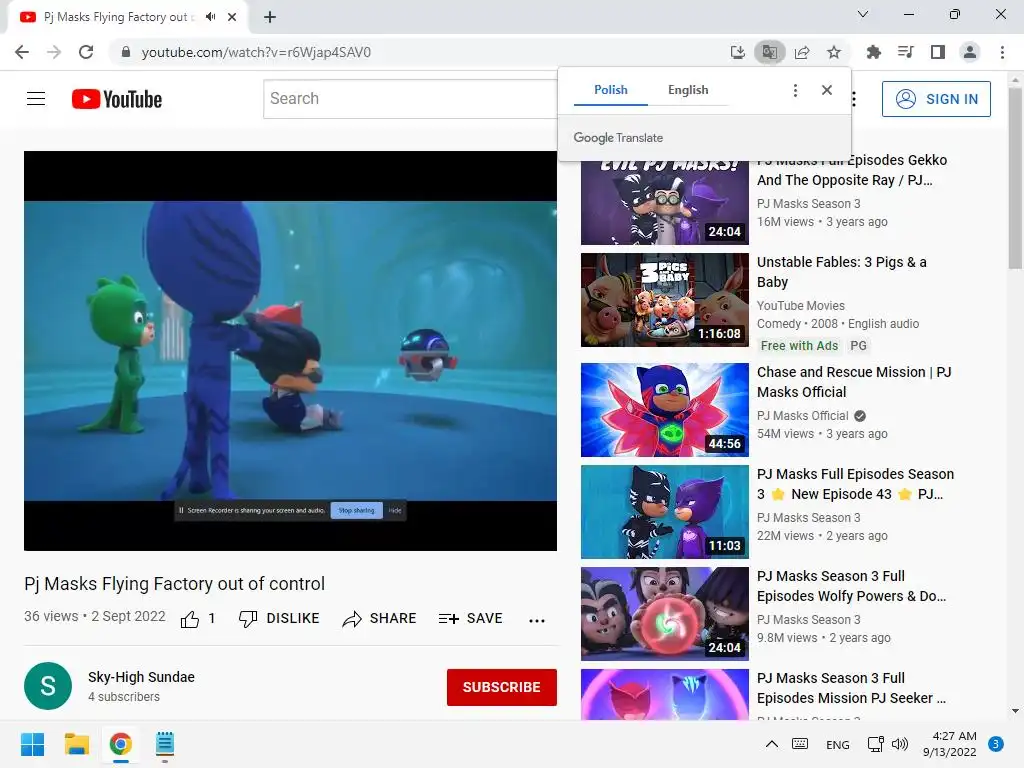
Task: Click the SIGN IN button
Action: click(936, 99)
